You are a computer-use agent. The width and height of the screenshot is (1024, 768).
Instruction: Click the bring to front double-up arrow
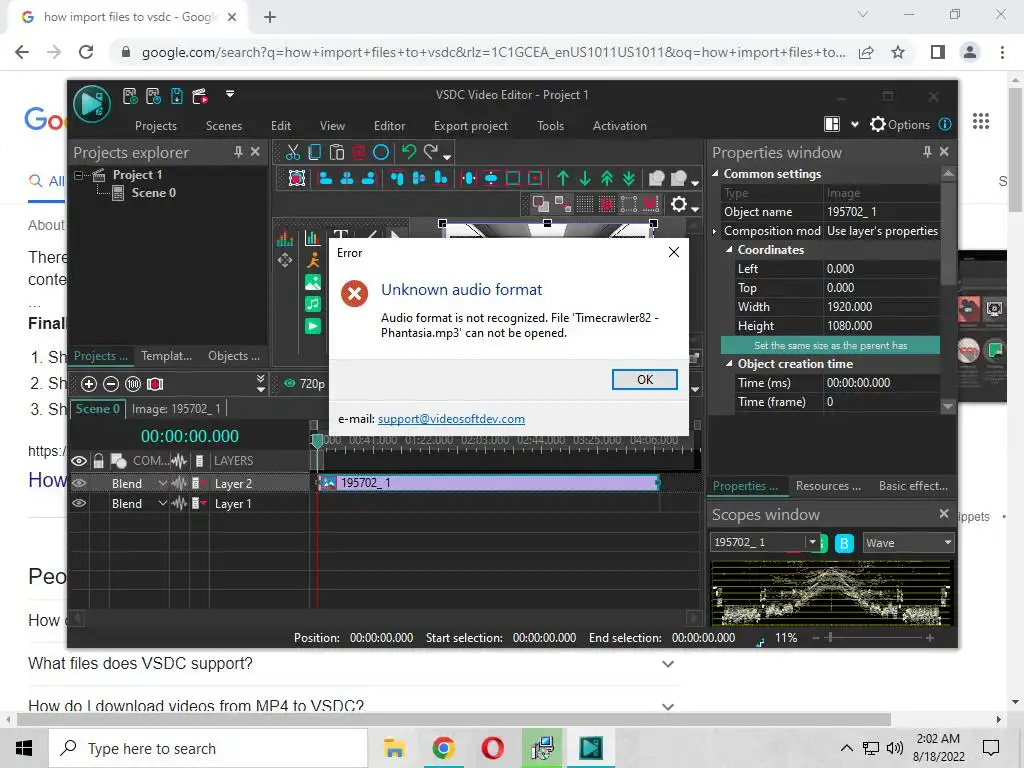(607, 178)
